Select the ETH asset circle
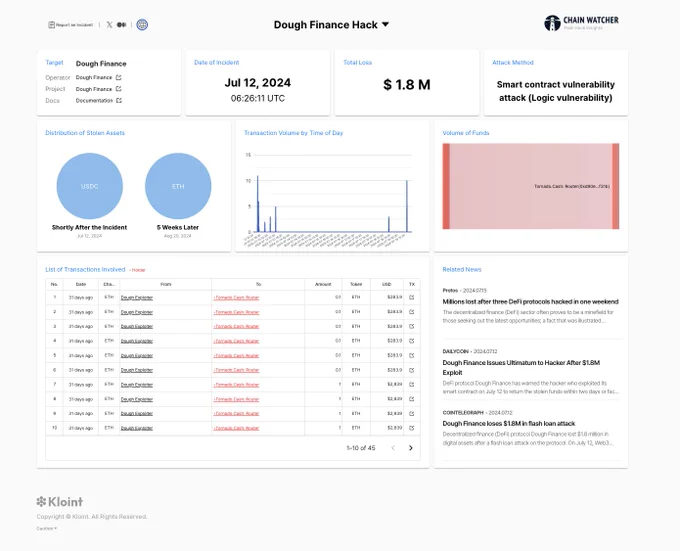This screenshot has height=551, width=680. pyautogui.click(x=178, y=186)
